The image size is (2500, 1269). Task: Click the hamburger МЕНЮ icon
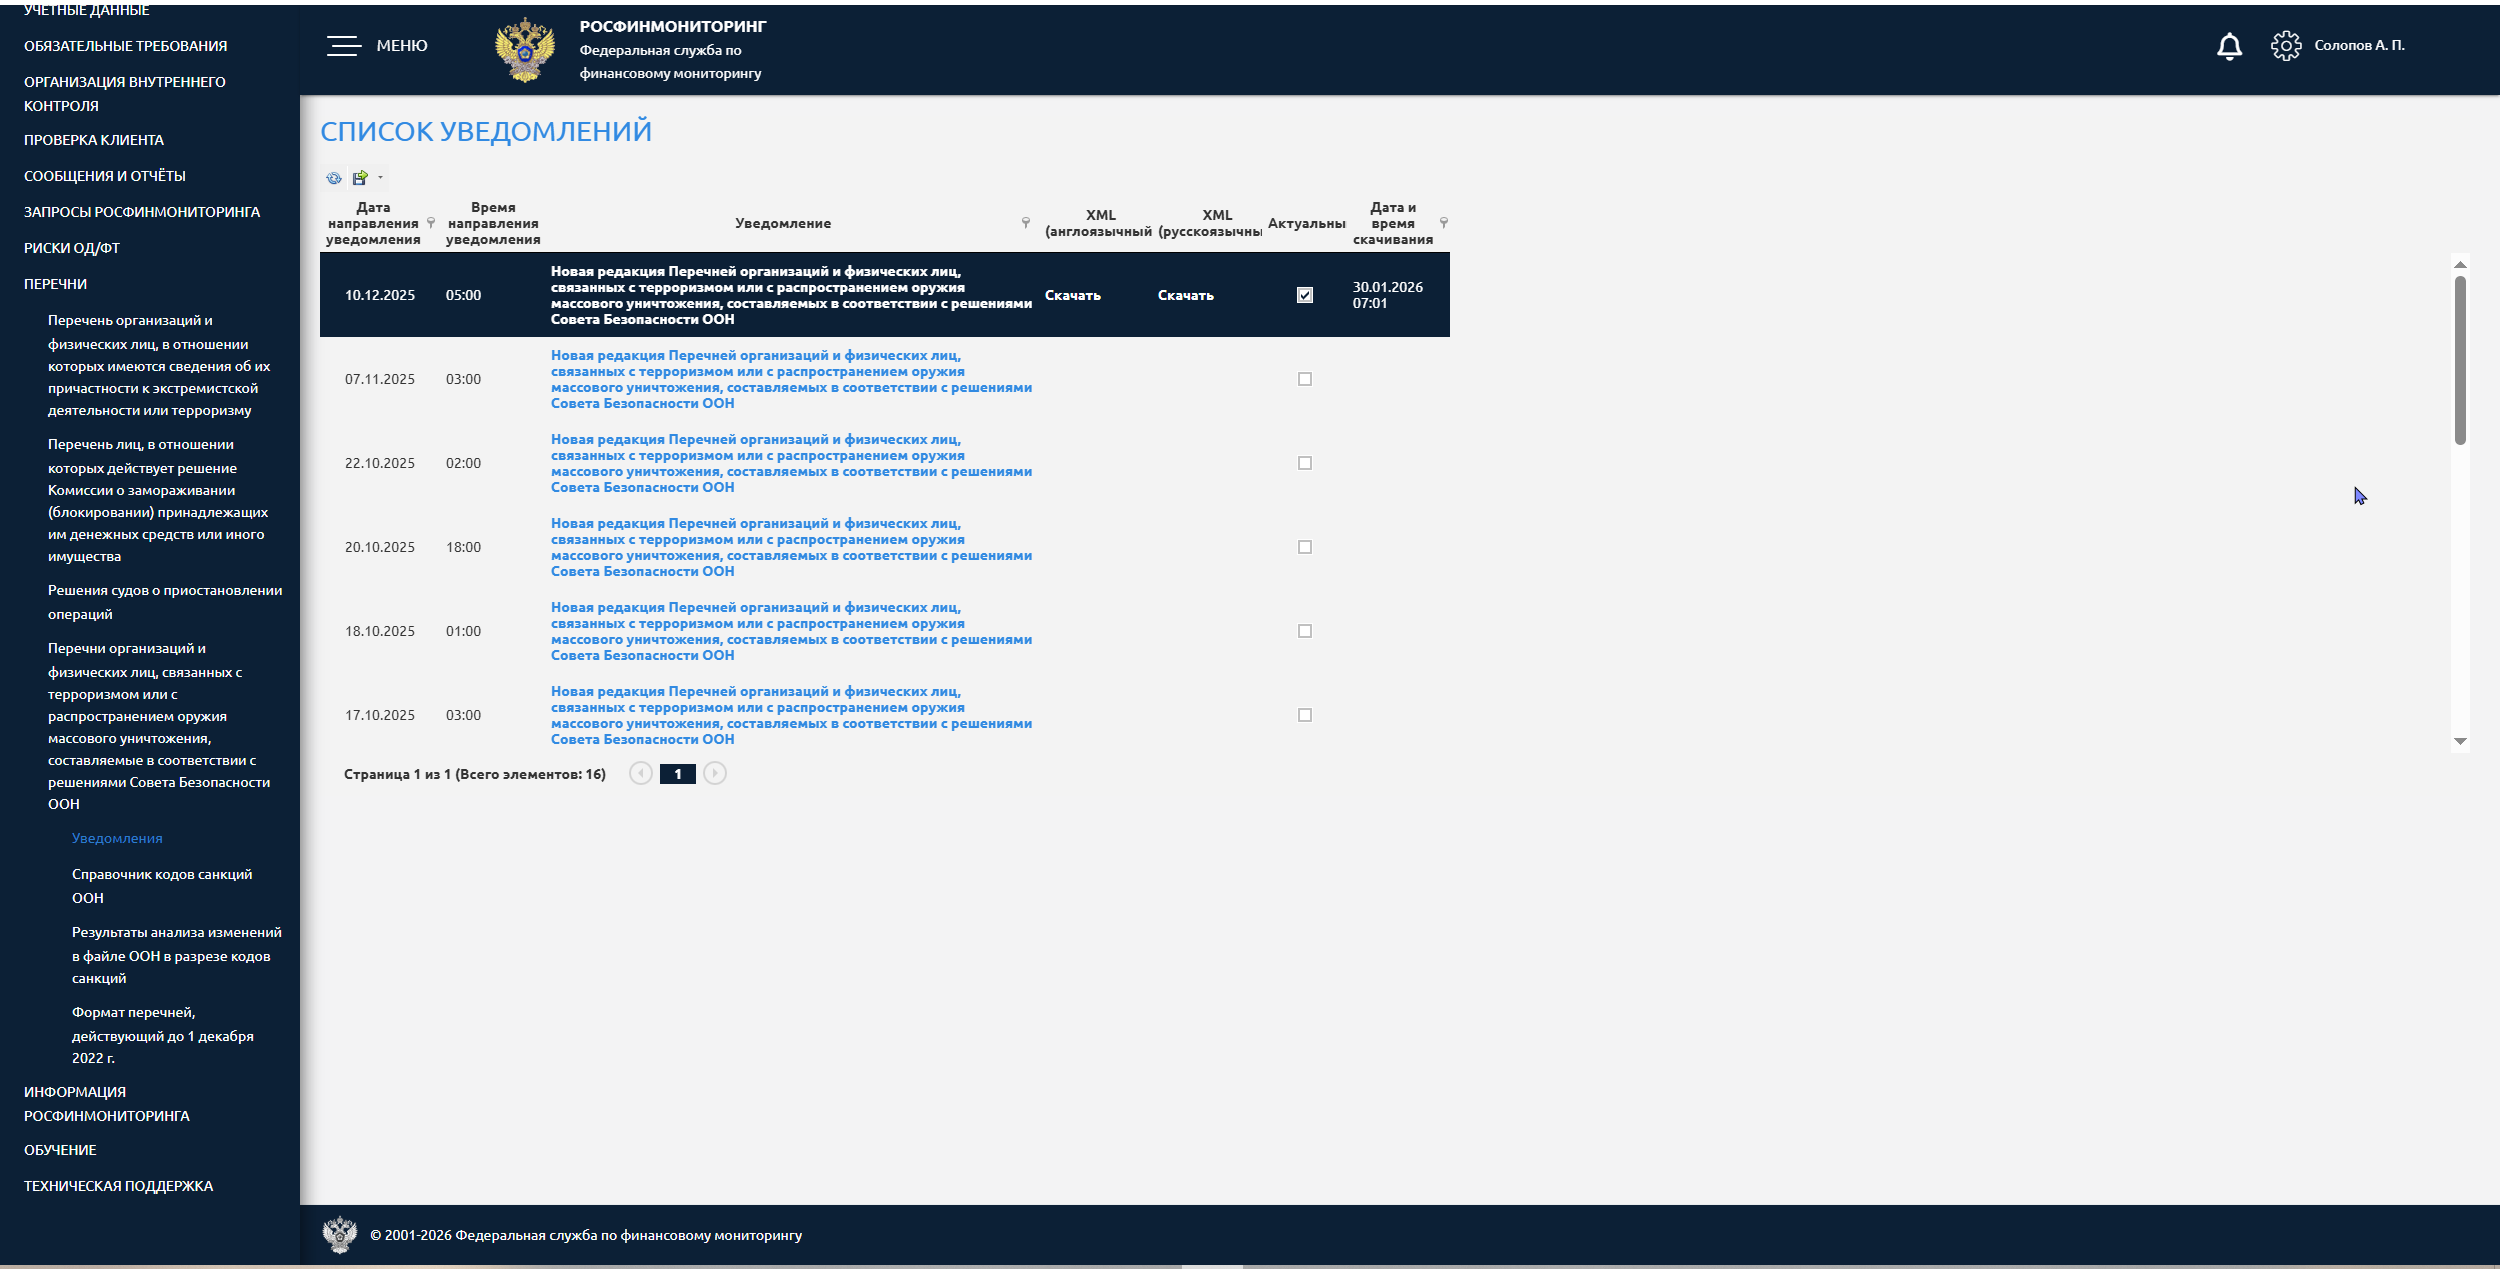click(x=343, y=46)
